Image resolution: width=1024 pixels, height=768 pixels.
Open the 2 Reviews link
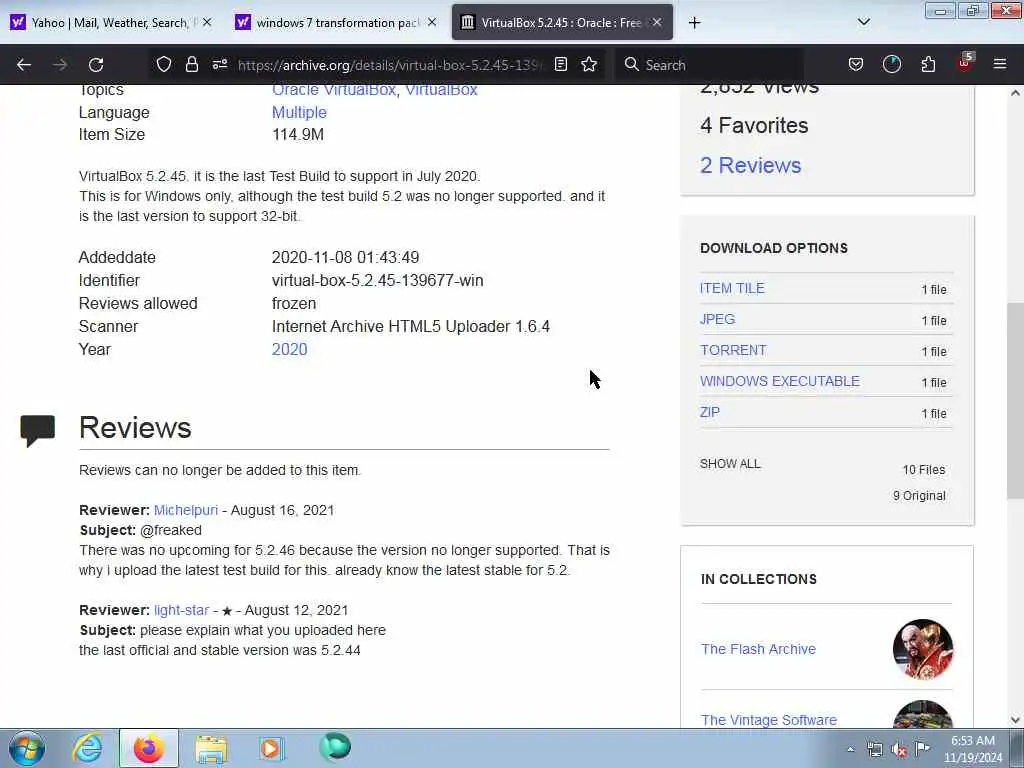tap(750, 165)
